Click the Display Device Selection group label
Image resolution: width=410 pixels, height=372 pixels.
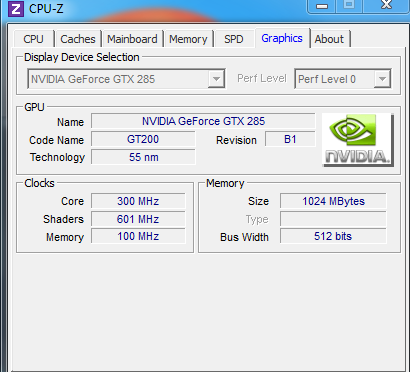pyautogui.click(x=82, y=57)
